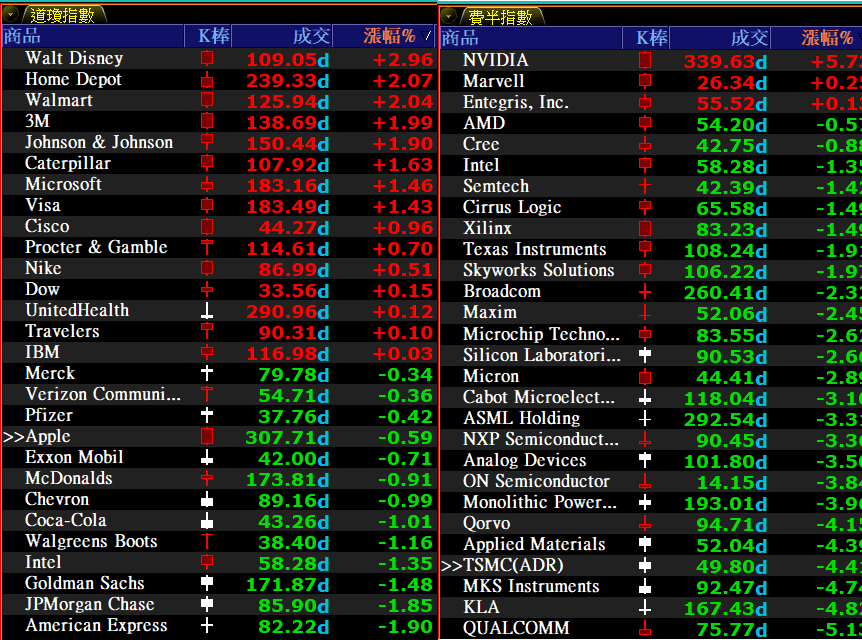Click the Exxon Mobil candlestick icon

coord(207,457)
